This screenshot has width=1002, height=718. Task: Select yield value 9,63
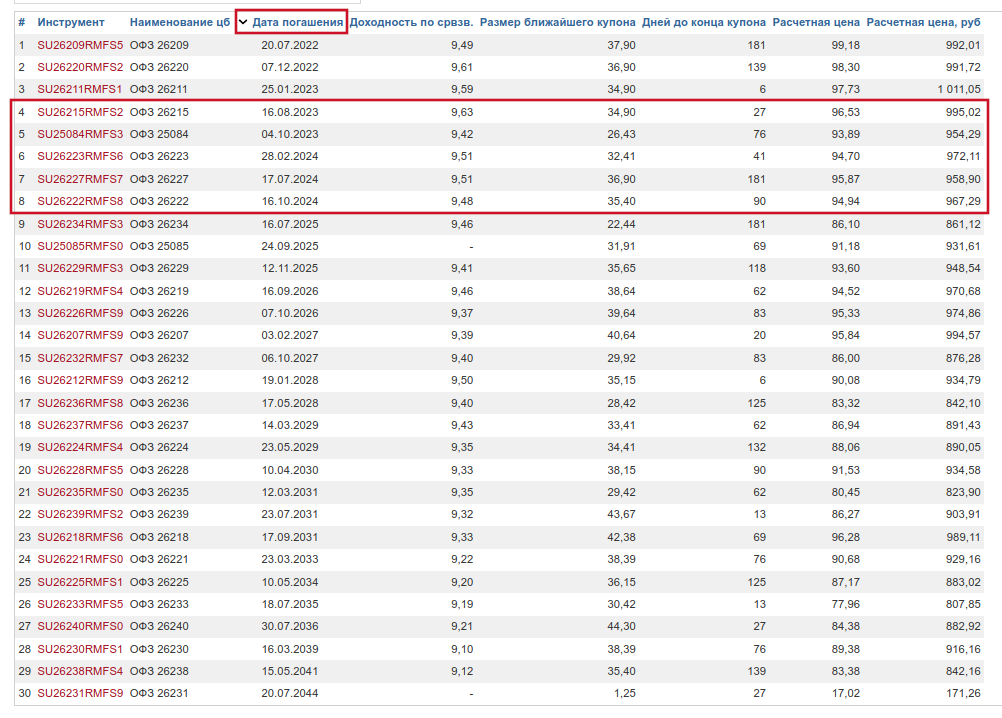coord(462,112)
